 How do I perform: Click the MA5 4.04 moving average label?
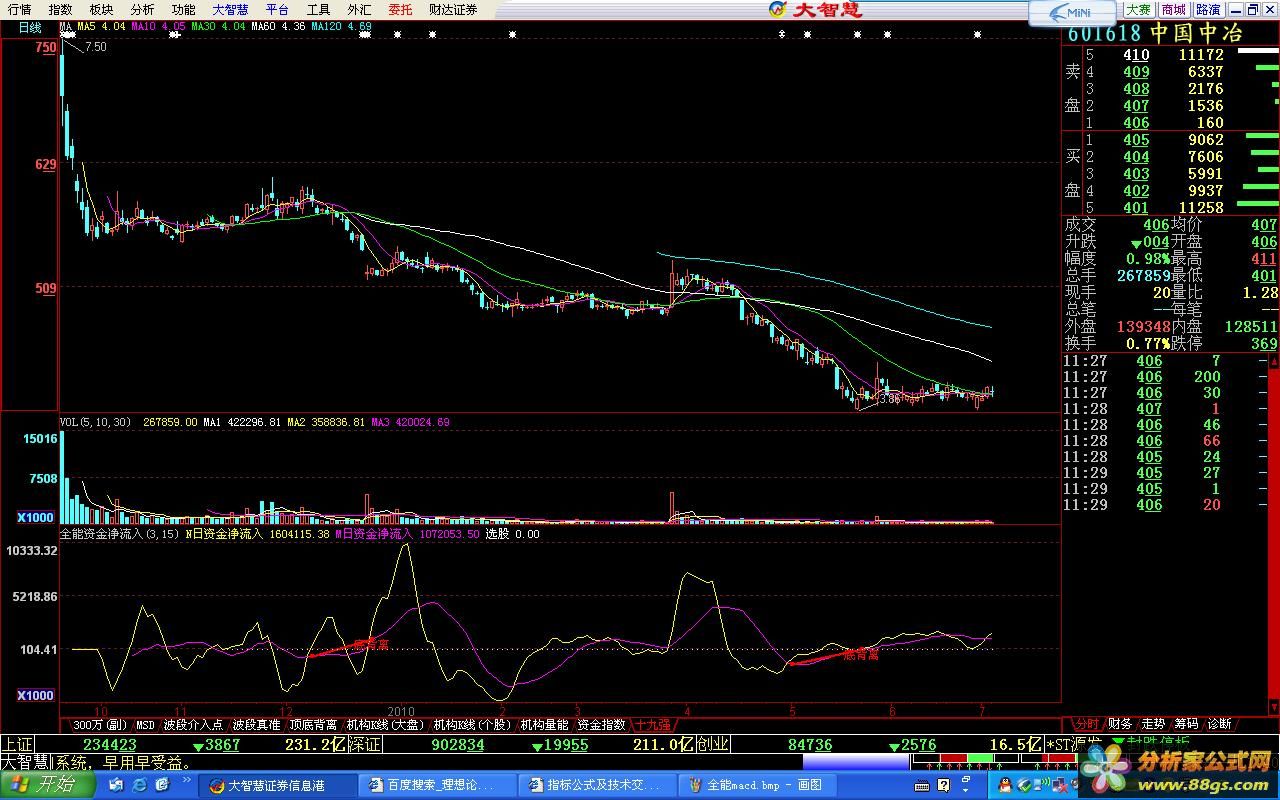coord(102,28)
